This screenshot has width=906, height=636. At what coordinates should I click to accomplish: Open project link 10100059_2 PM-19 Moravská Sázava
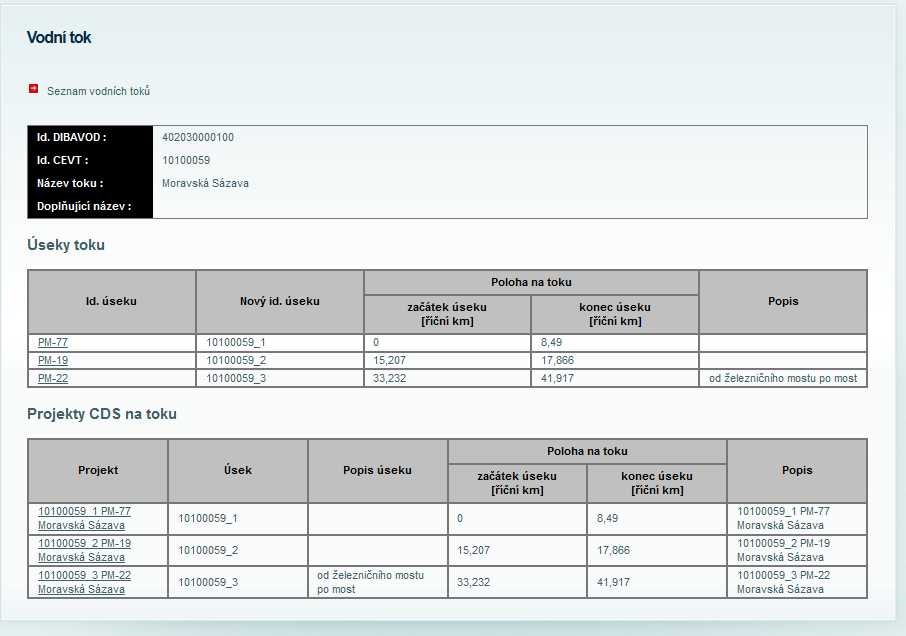84,550
